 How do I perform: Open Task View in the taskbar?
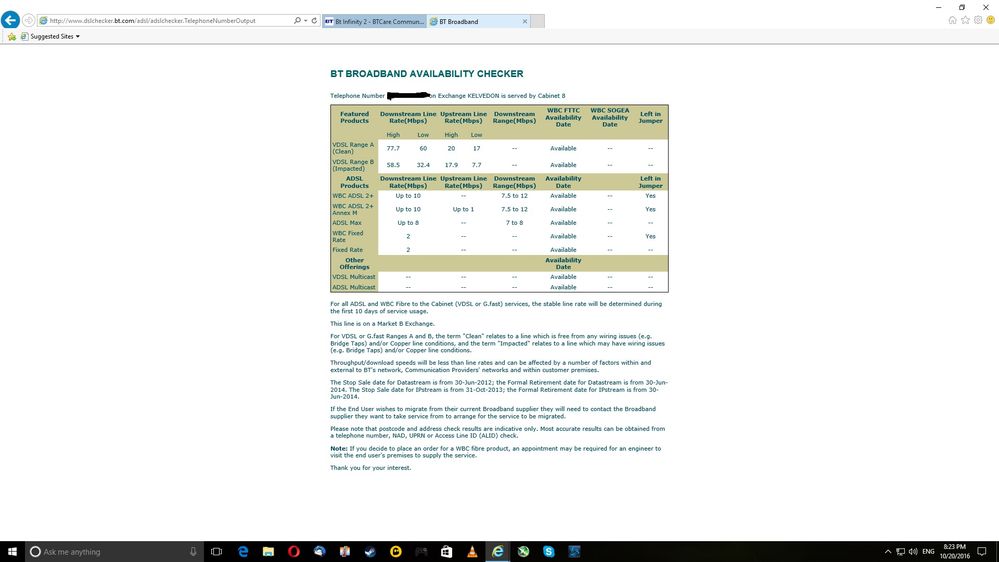(x=217, y=552)
